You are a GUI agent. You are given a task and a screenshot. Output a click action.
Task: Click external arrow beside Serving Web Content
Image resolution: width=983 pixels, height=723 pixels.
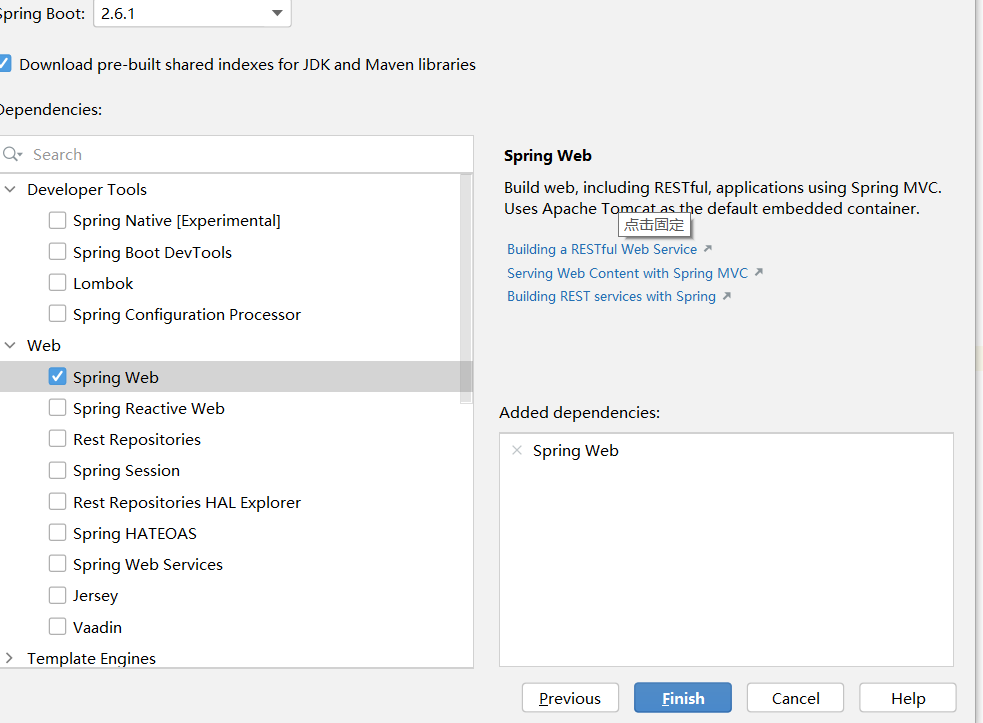point(759,273)
